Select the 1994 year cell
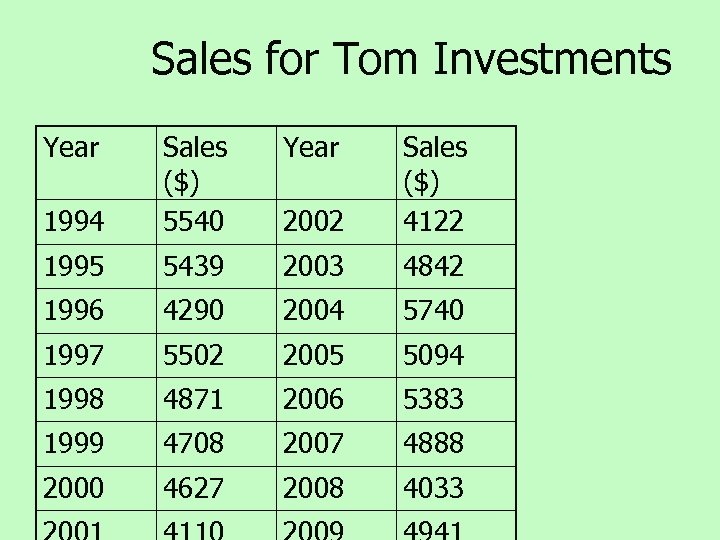The height and width of the screenshot is (540, 720). coord(73,221)
